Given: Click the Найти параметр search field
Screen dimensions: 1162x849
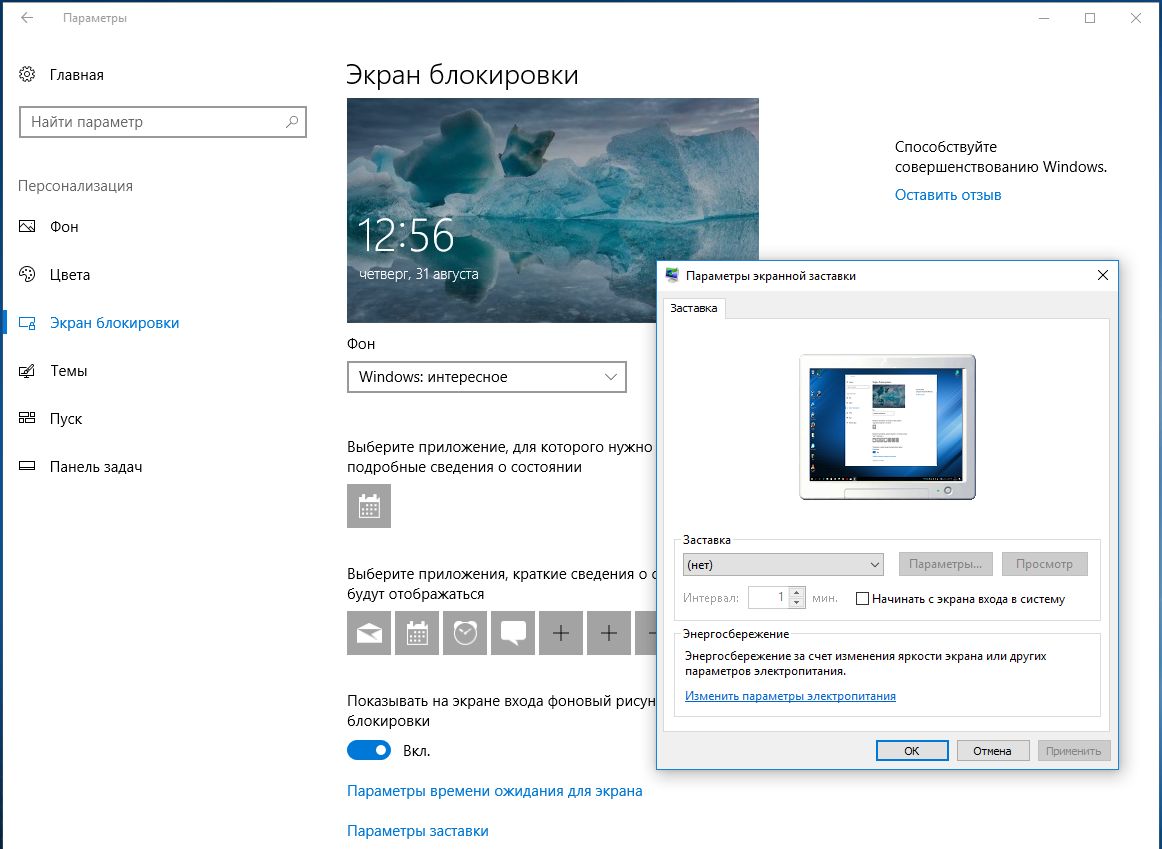Looking at the screenshot, I should point(163,121).
